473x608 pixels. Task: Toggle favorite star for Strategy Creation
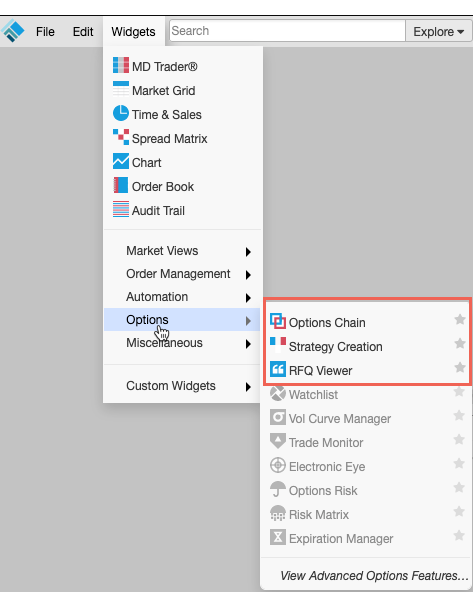coord(460,343)
